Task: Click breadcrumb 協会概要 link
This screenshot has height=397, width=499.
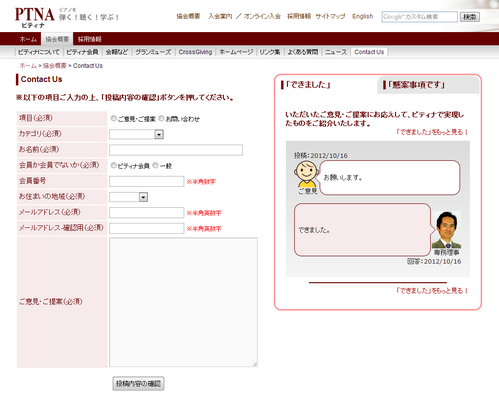Action: click(55, 66)
